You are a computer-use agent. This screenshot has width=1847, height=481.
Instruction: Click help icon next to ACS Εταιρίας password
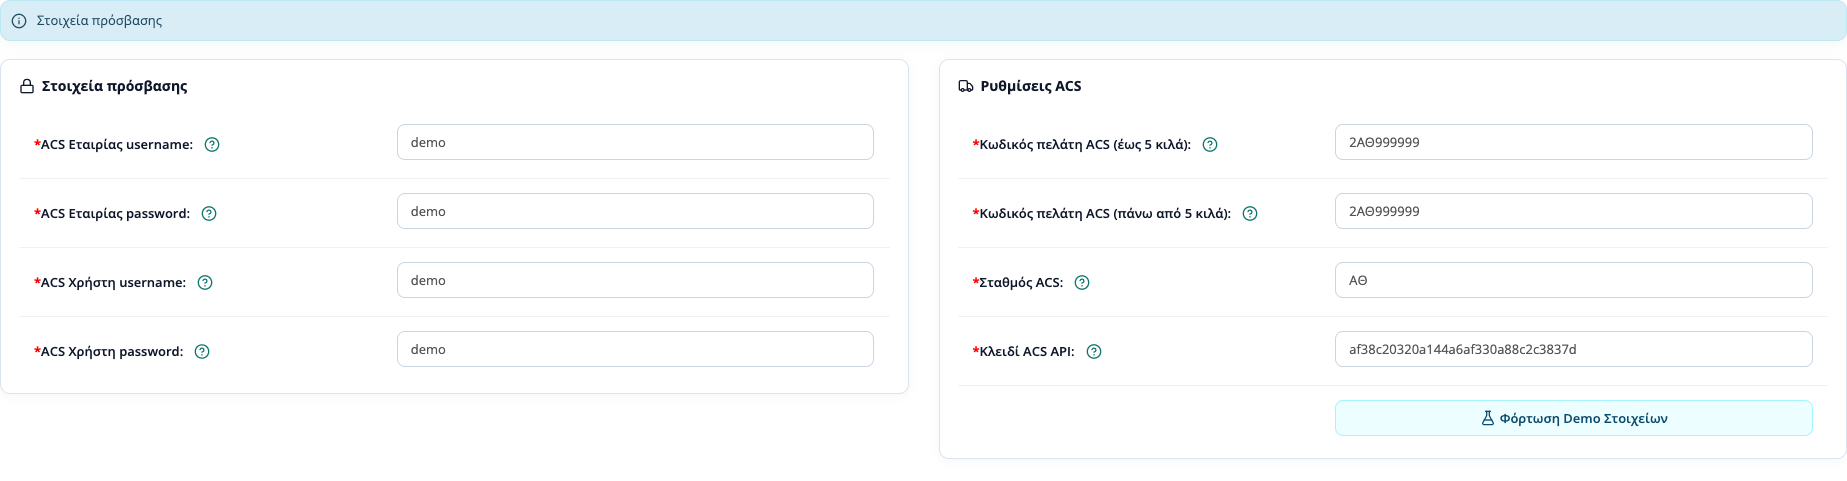click(x=209, y=214)
